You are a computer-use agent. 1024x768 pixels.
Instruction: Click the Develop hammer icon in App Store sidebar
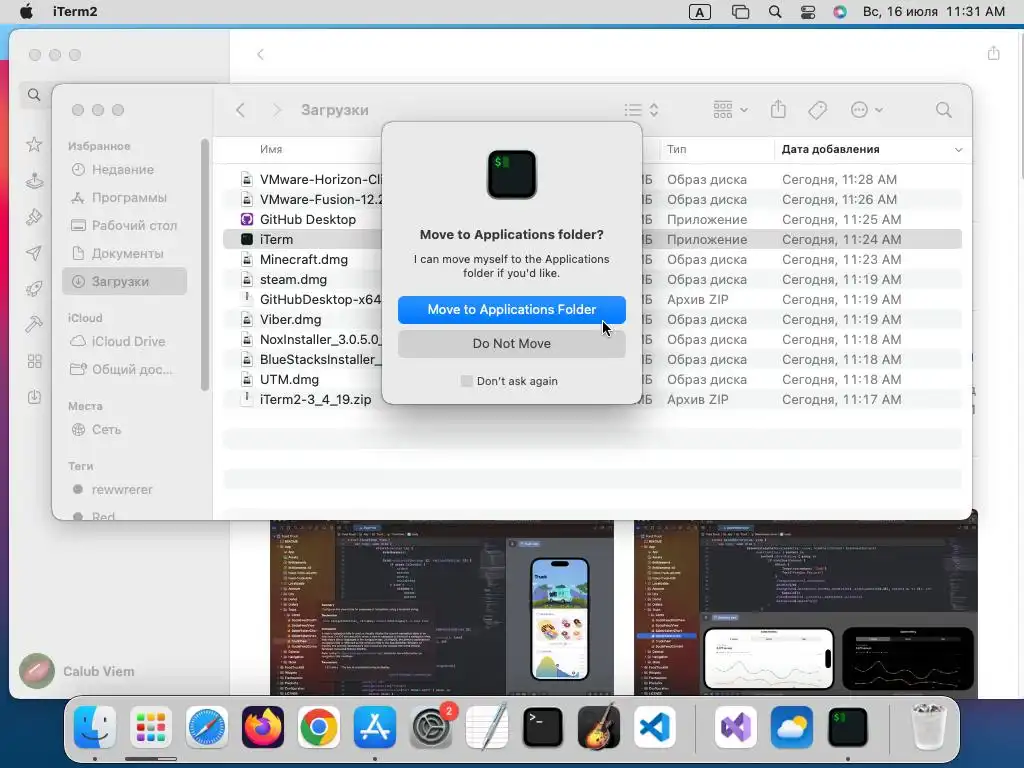pyautogui.click(x=34, y=324)
